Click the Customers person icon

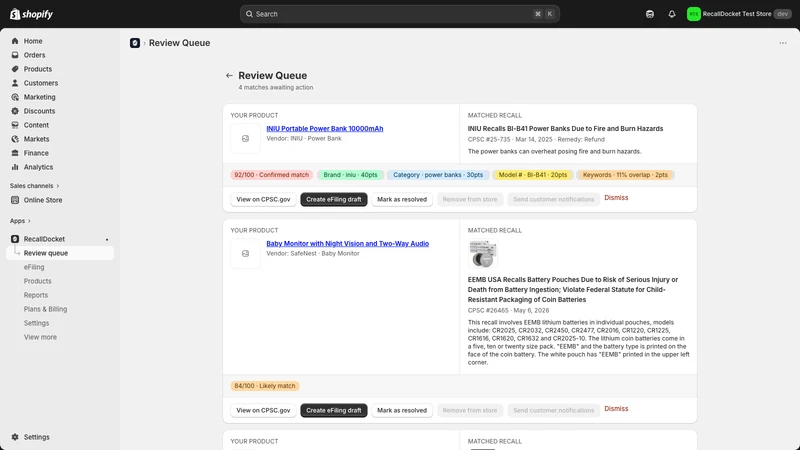tap(15, 83)
